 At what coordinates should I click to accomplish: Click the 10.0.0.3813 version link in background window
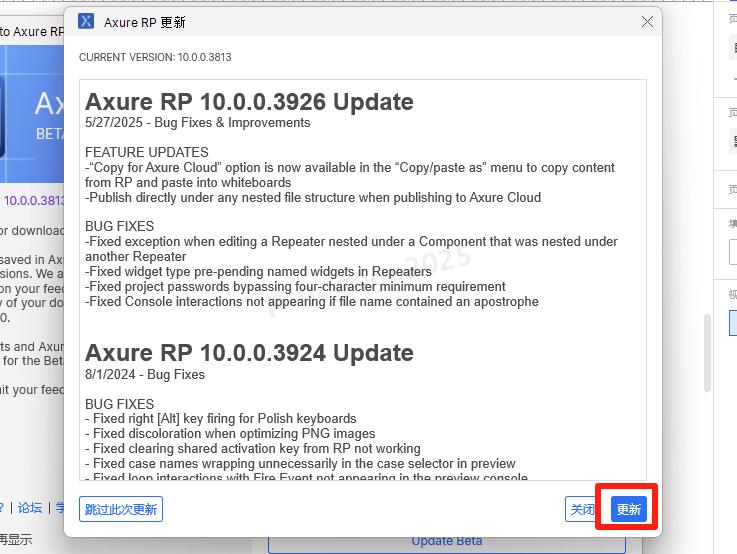click(34, 201)
